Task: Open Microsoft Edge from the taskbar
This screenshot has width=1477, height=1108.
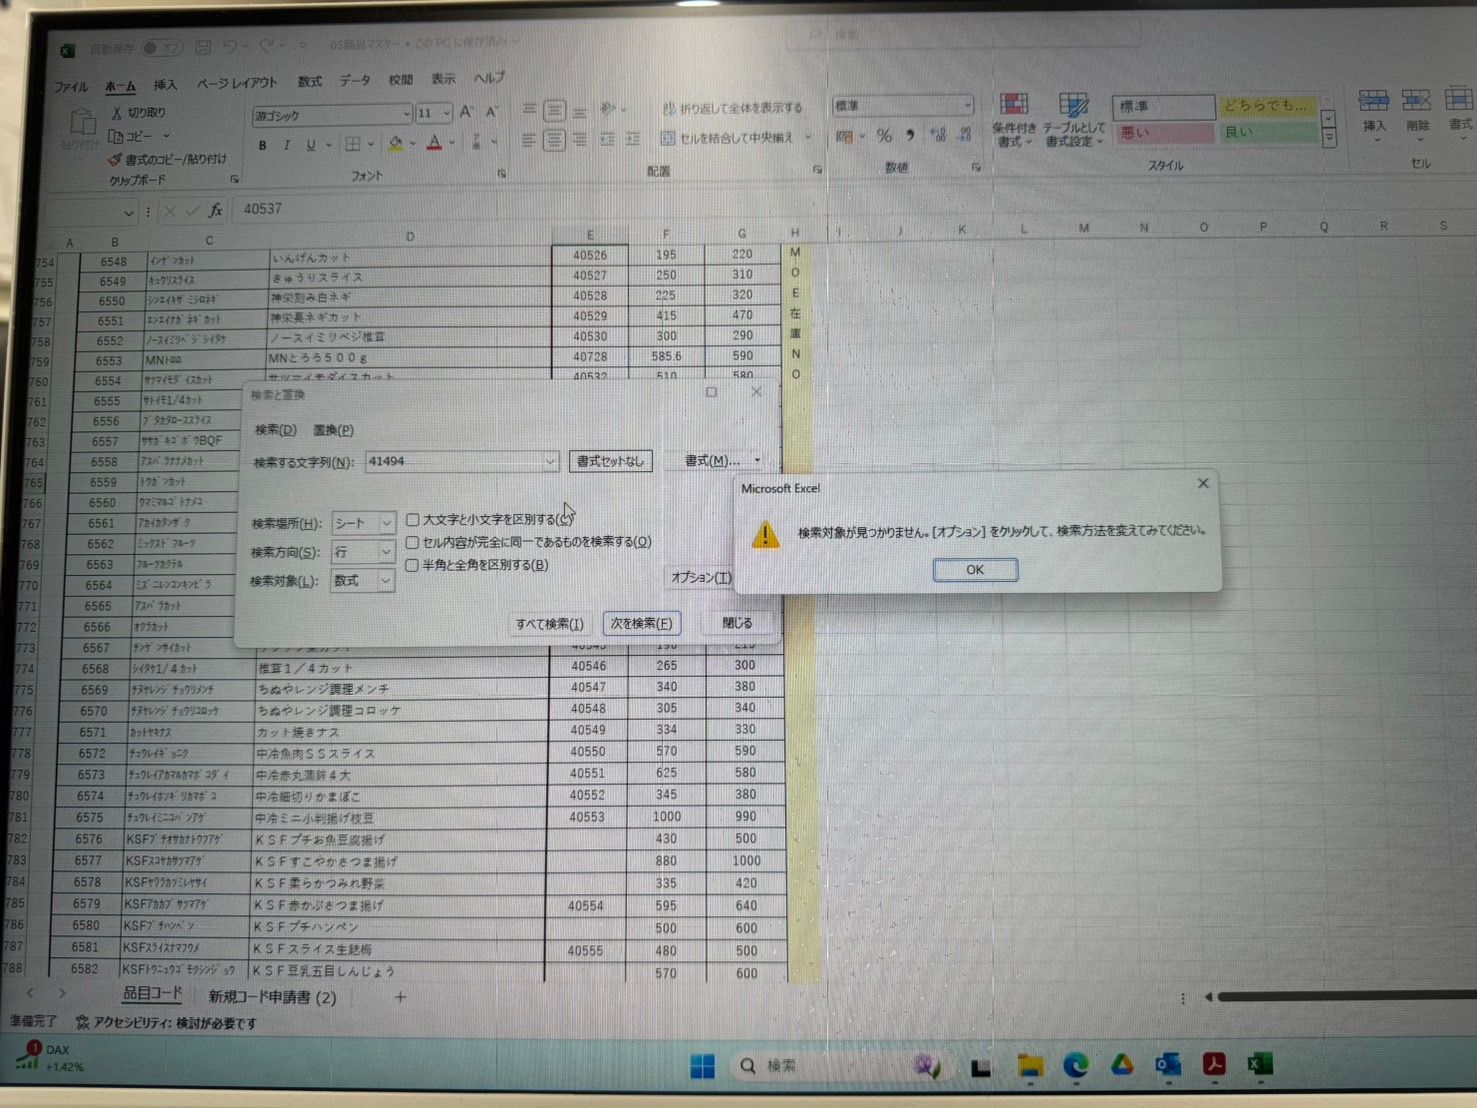Action: pos(1075,1066)
